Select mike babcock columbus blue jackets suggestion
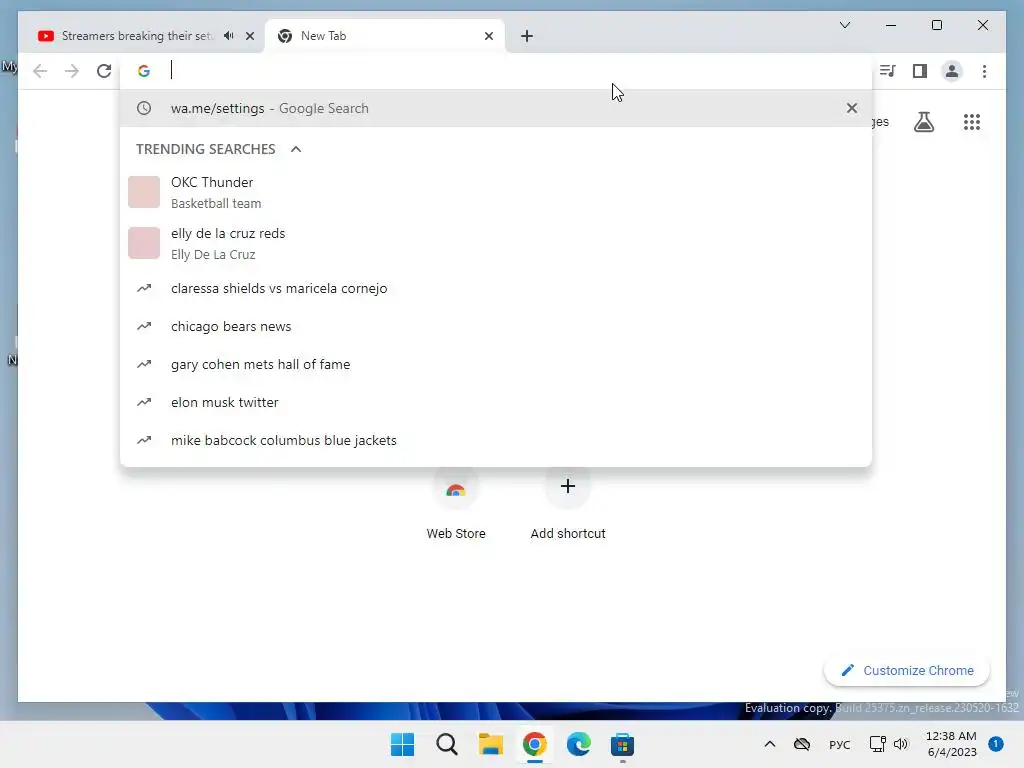 point(496,440)
